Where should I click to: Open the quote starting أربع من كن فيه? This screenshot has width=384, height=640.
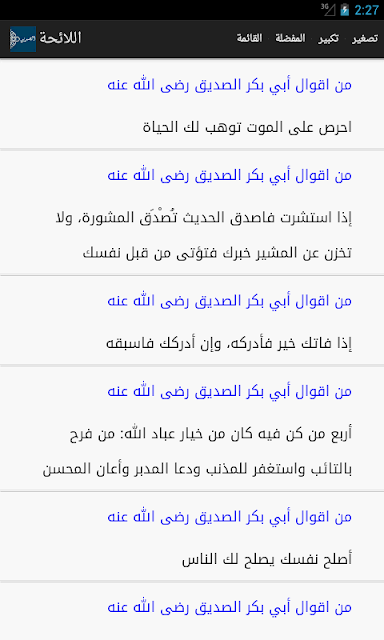[x=211, y=433]
